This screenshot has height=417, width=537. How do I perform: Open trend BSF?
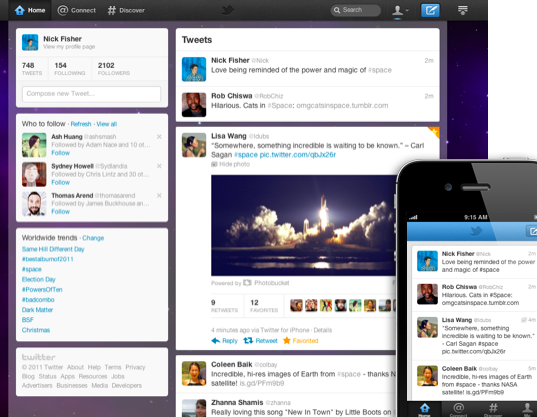(x=28, y=320)
